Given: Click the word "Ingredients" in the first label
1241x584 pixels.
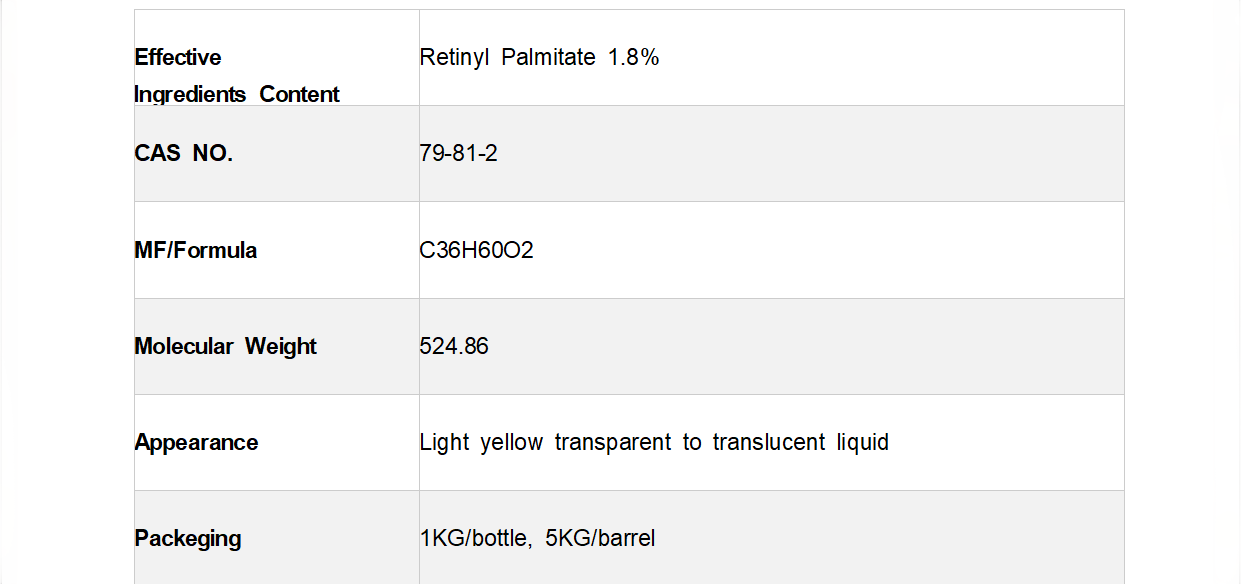Looking at the screenshot, I should (190, 94).
